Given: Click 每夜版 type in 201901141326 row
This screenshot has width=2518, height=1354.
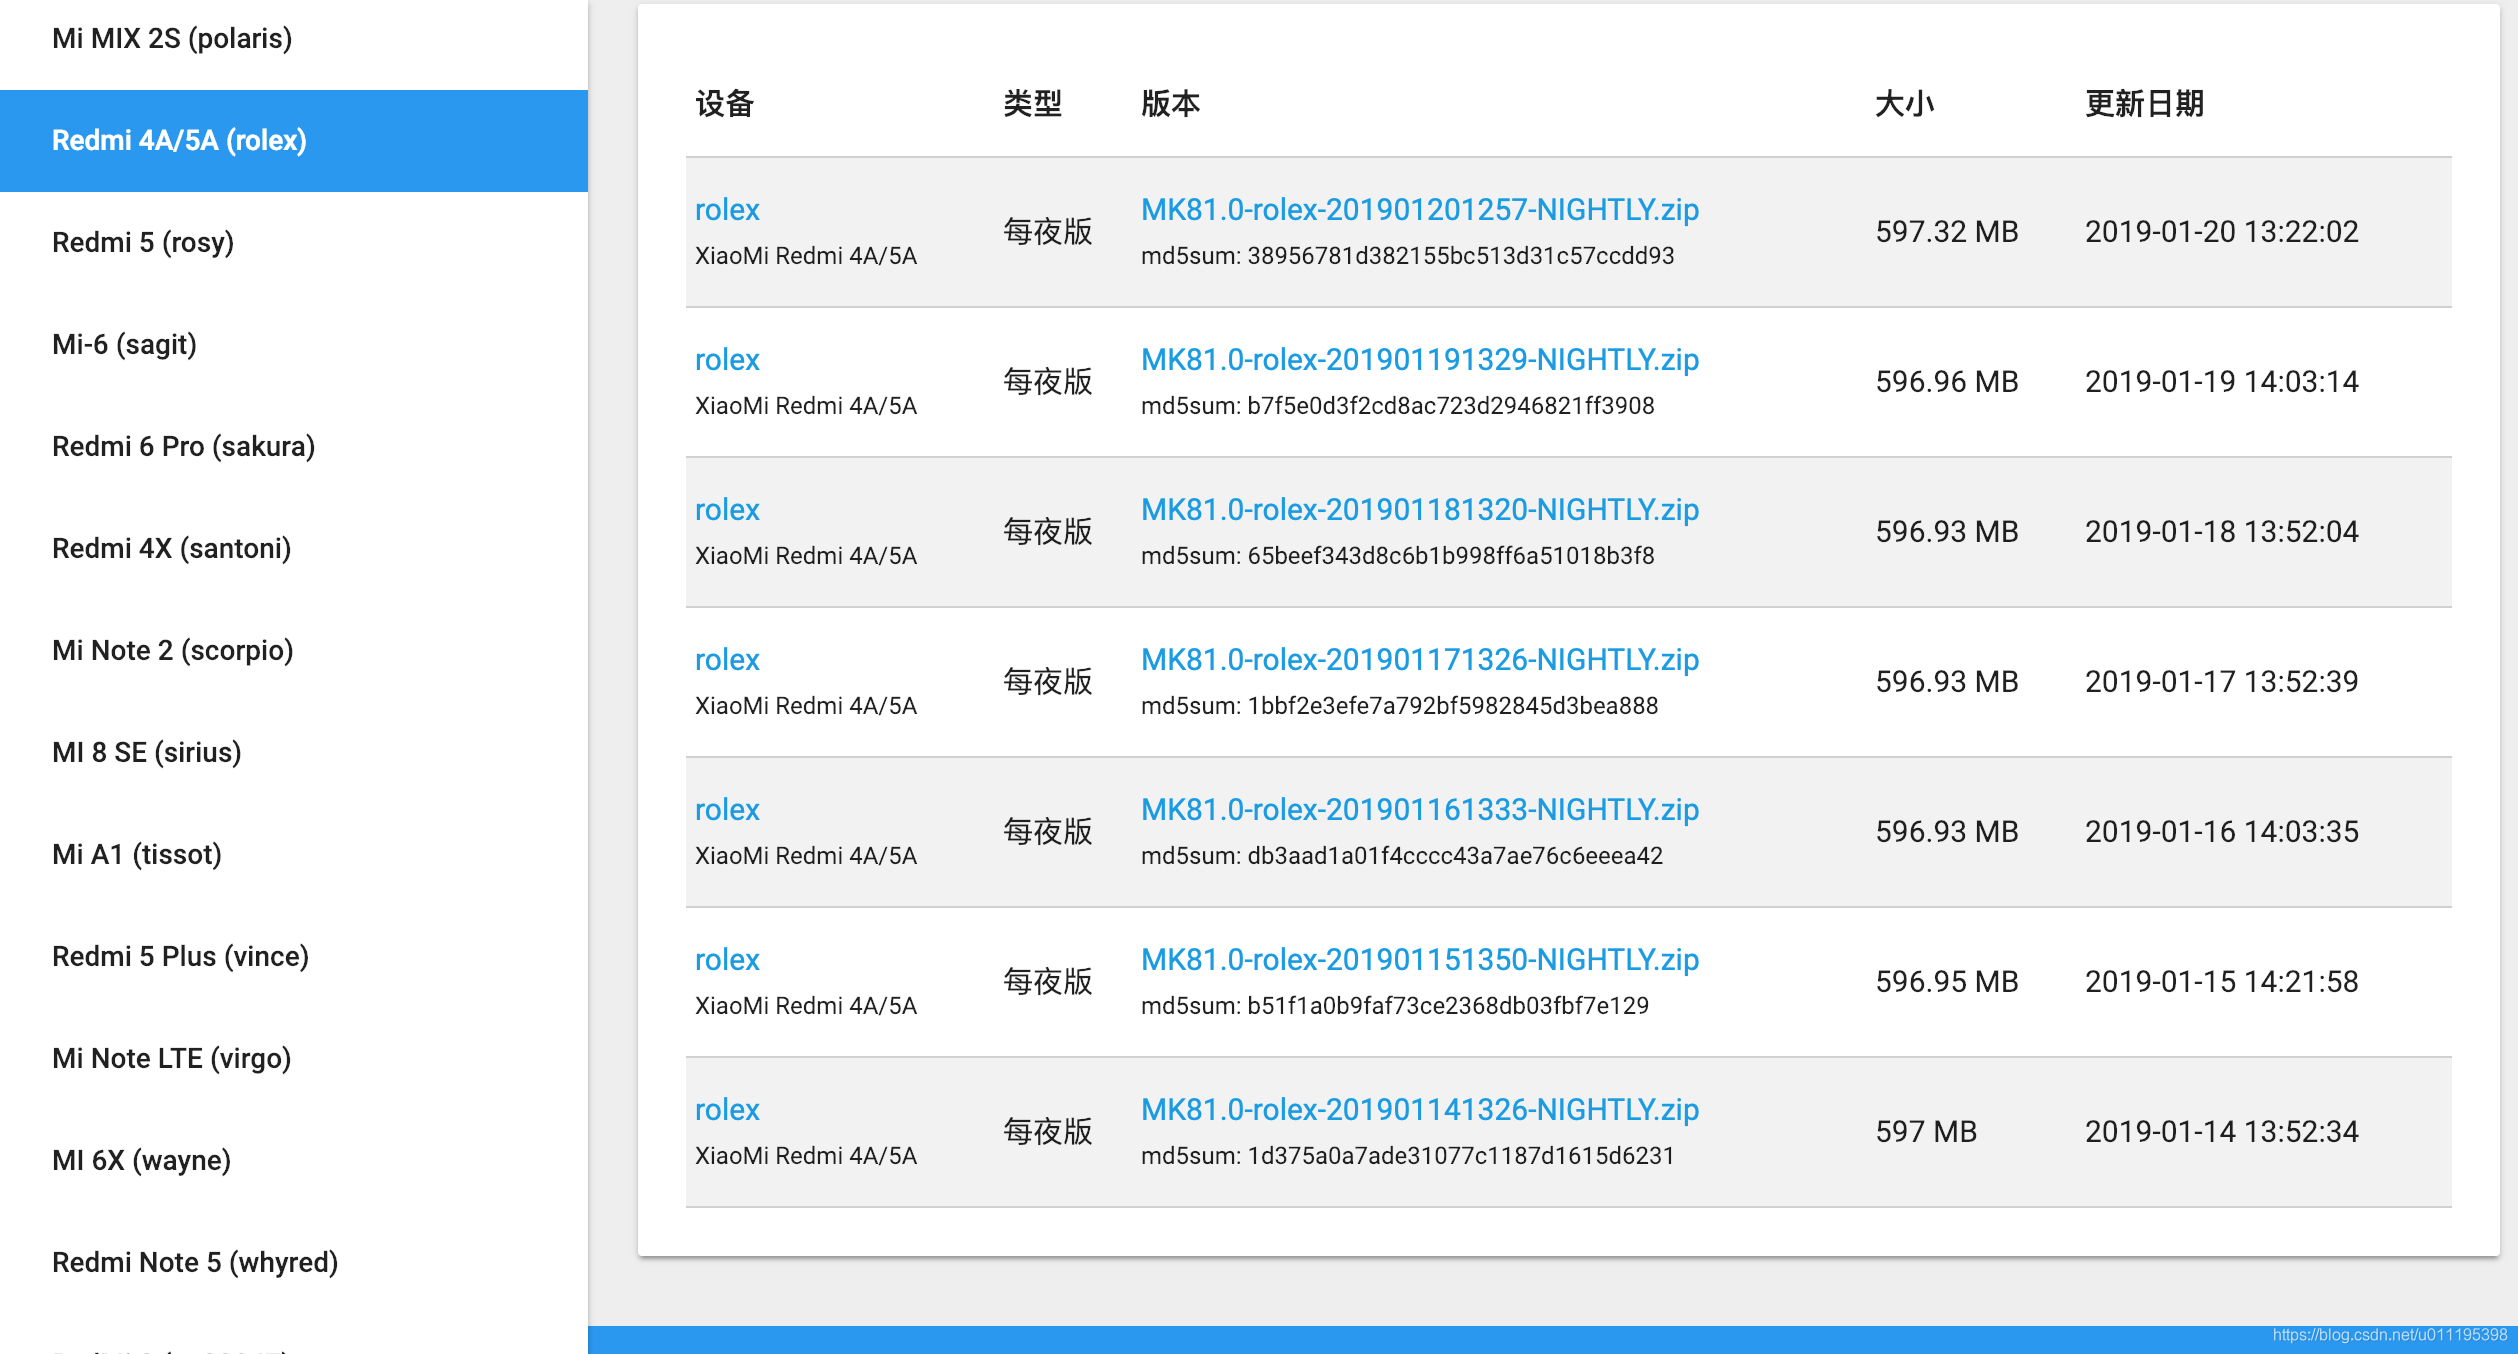Looking at the screenshot, I should [x=1048, y=1131].
